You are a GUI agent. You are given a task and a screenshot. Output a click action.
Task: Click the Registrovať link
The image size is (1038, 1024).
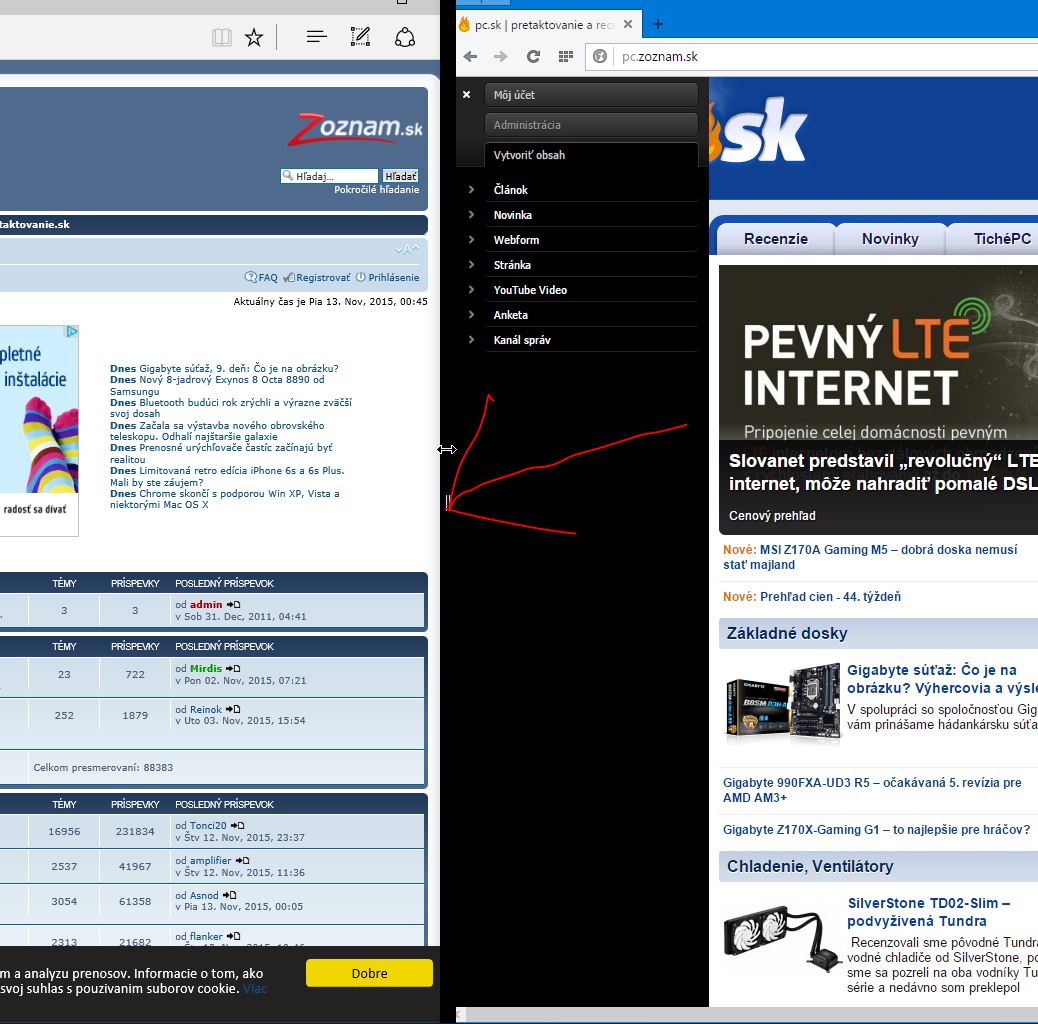tap(317, 277)
